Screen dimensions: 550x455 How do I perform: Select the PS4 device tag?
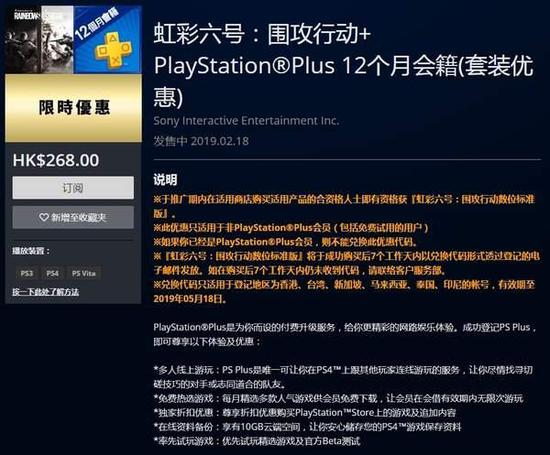(52, 273)
